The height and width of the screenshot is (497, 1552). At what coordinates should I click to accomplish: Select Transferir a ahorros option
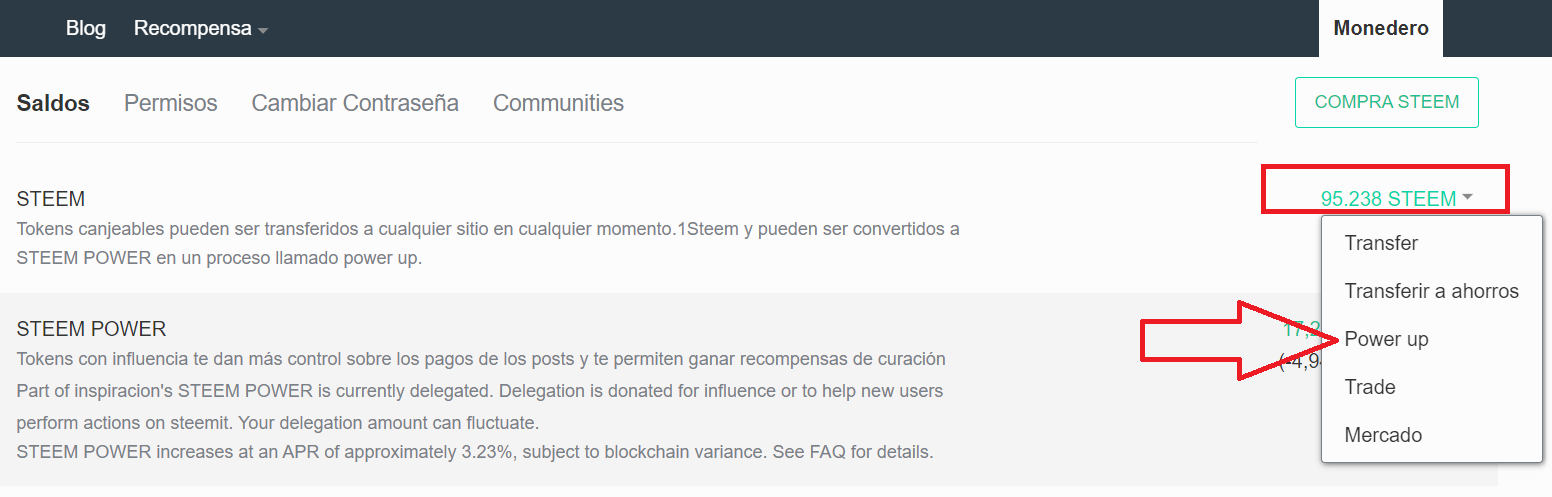coord(1431,291)
